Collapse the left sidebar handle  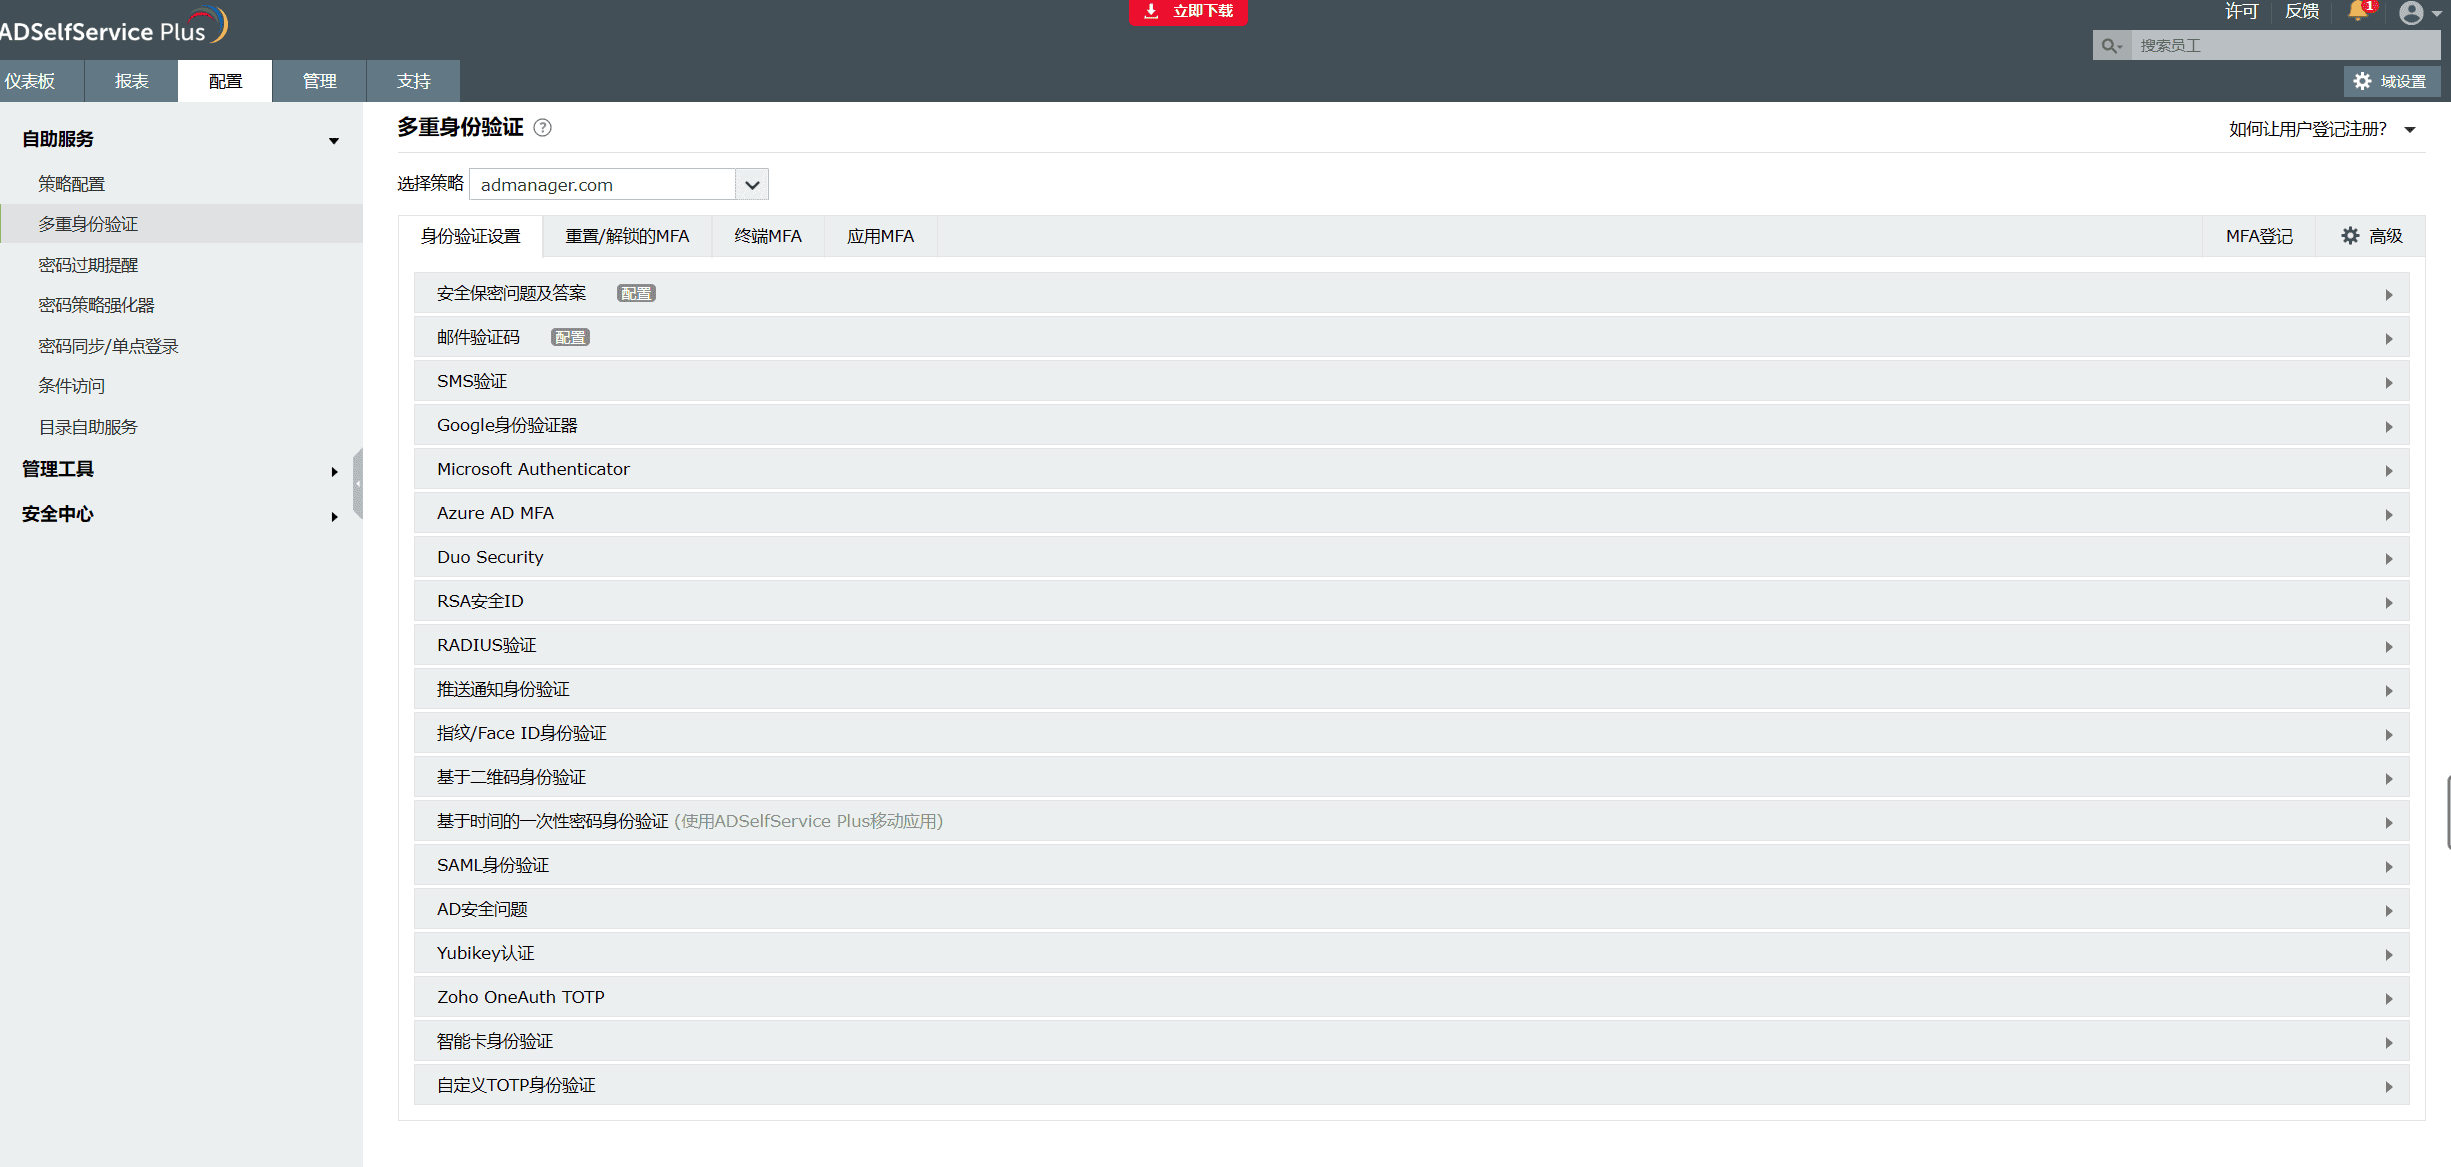coord(357,484)
